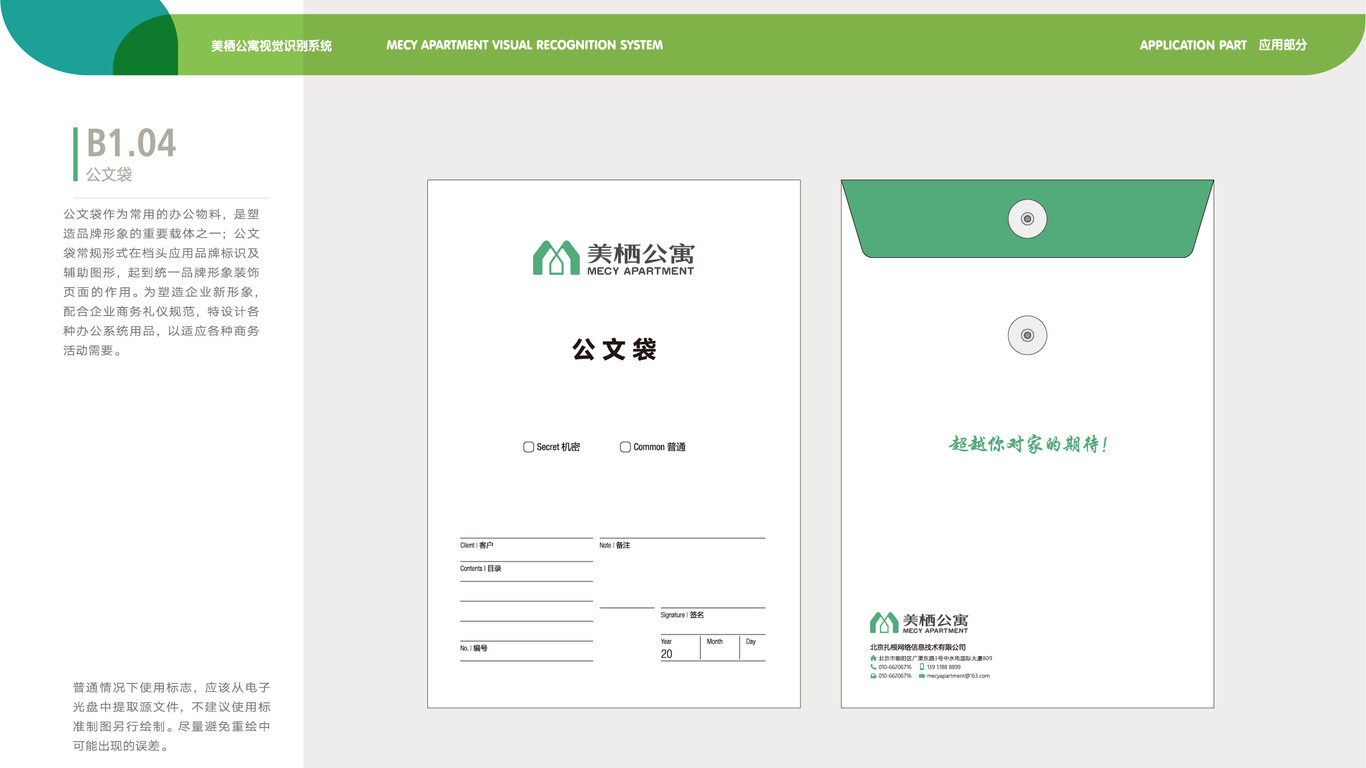This screenshot has width=1366, height=768.
Task: Click the mecyapartment@163.com email address
Action: coord(958,676)
